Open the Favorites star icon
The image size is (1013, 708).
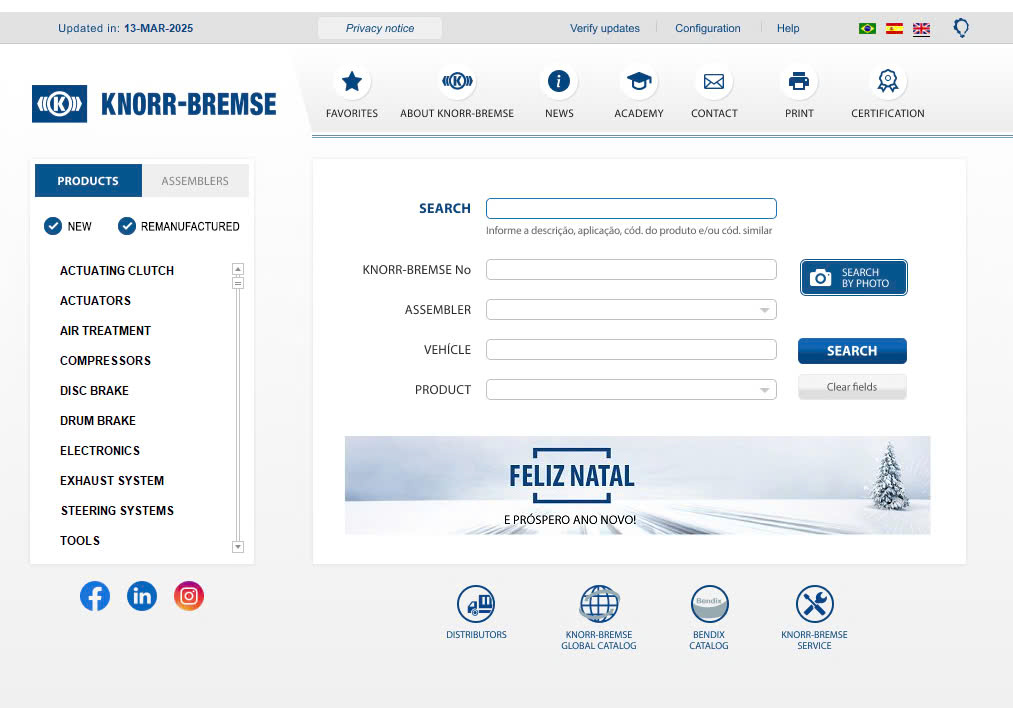click(x=351, y=82)
